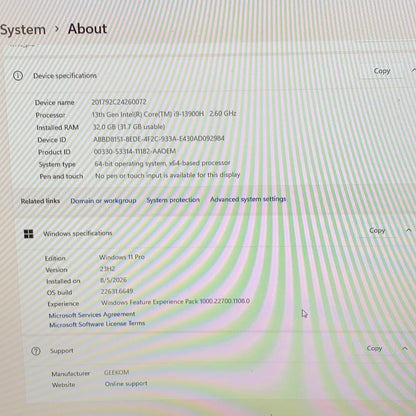Image resolution: width=416 pixels, height=416 pixels.
Task: Click the Device name value text
Action: coord(119,102)
